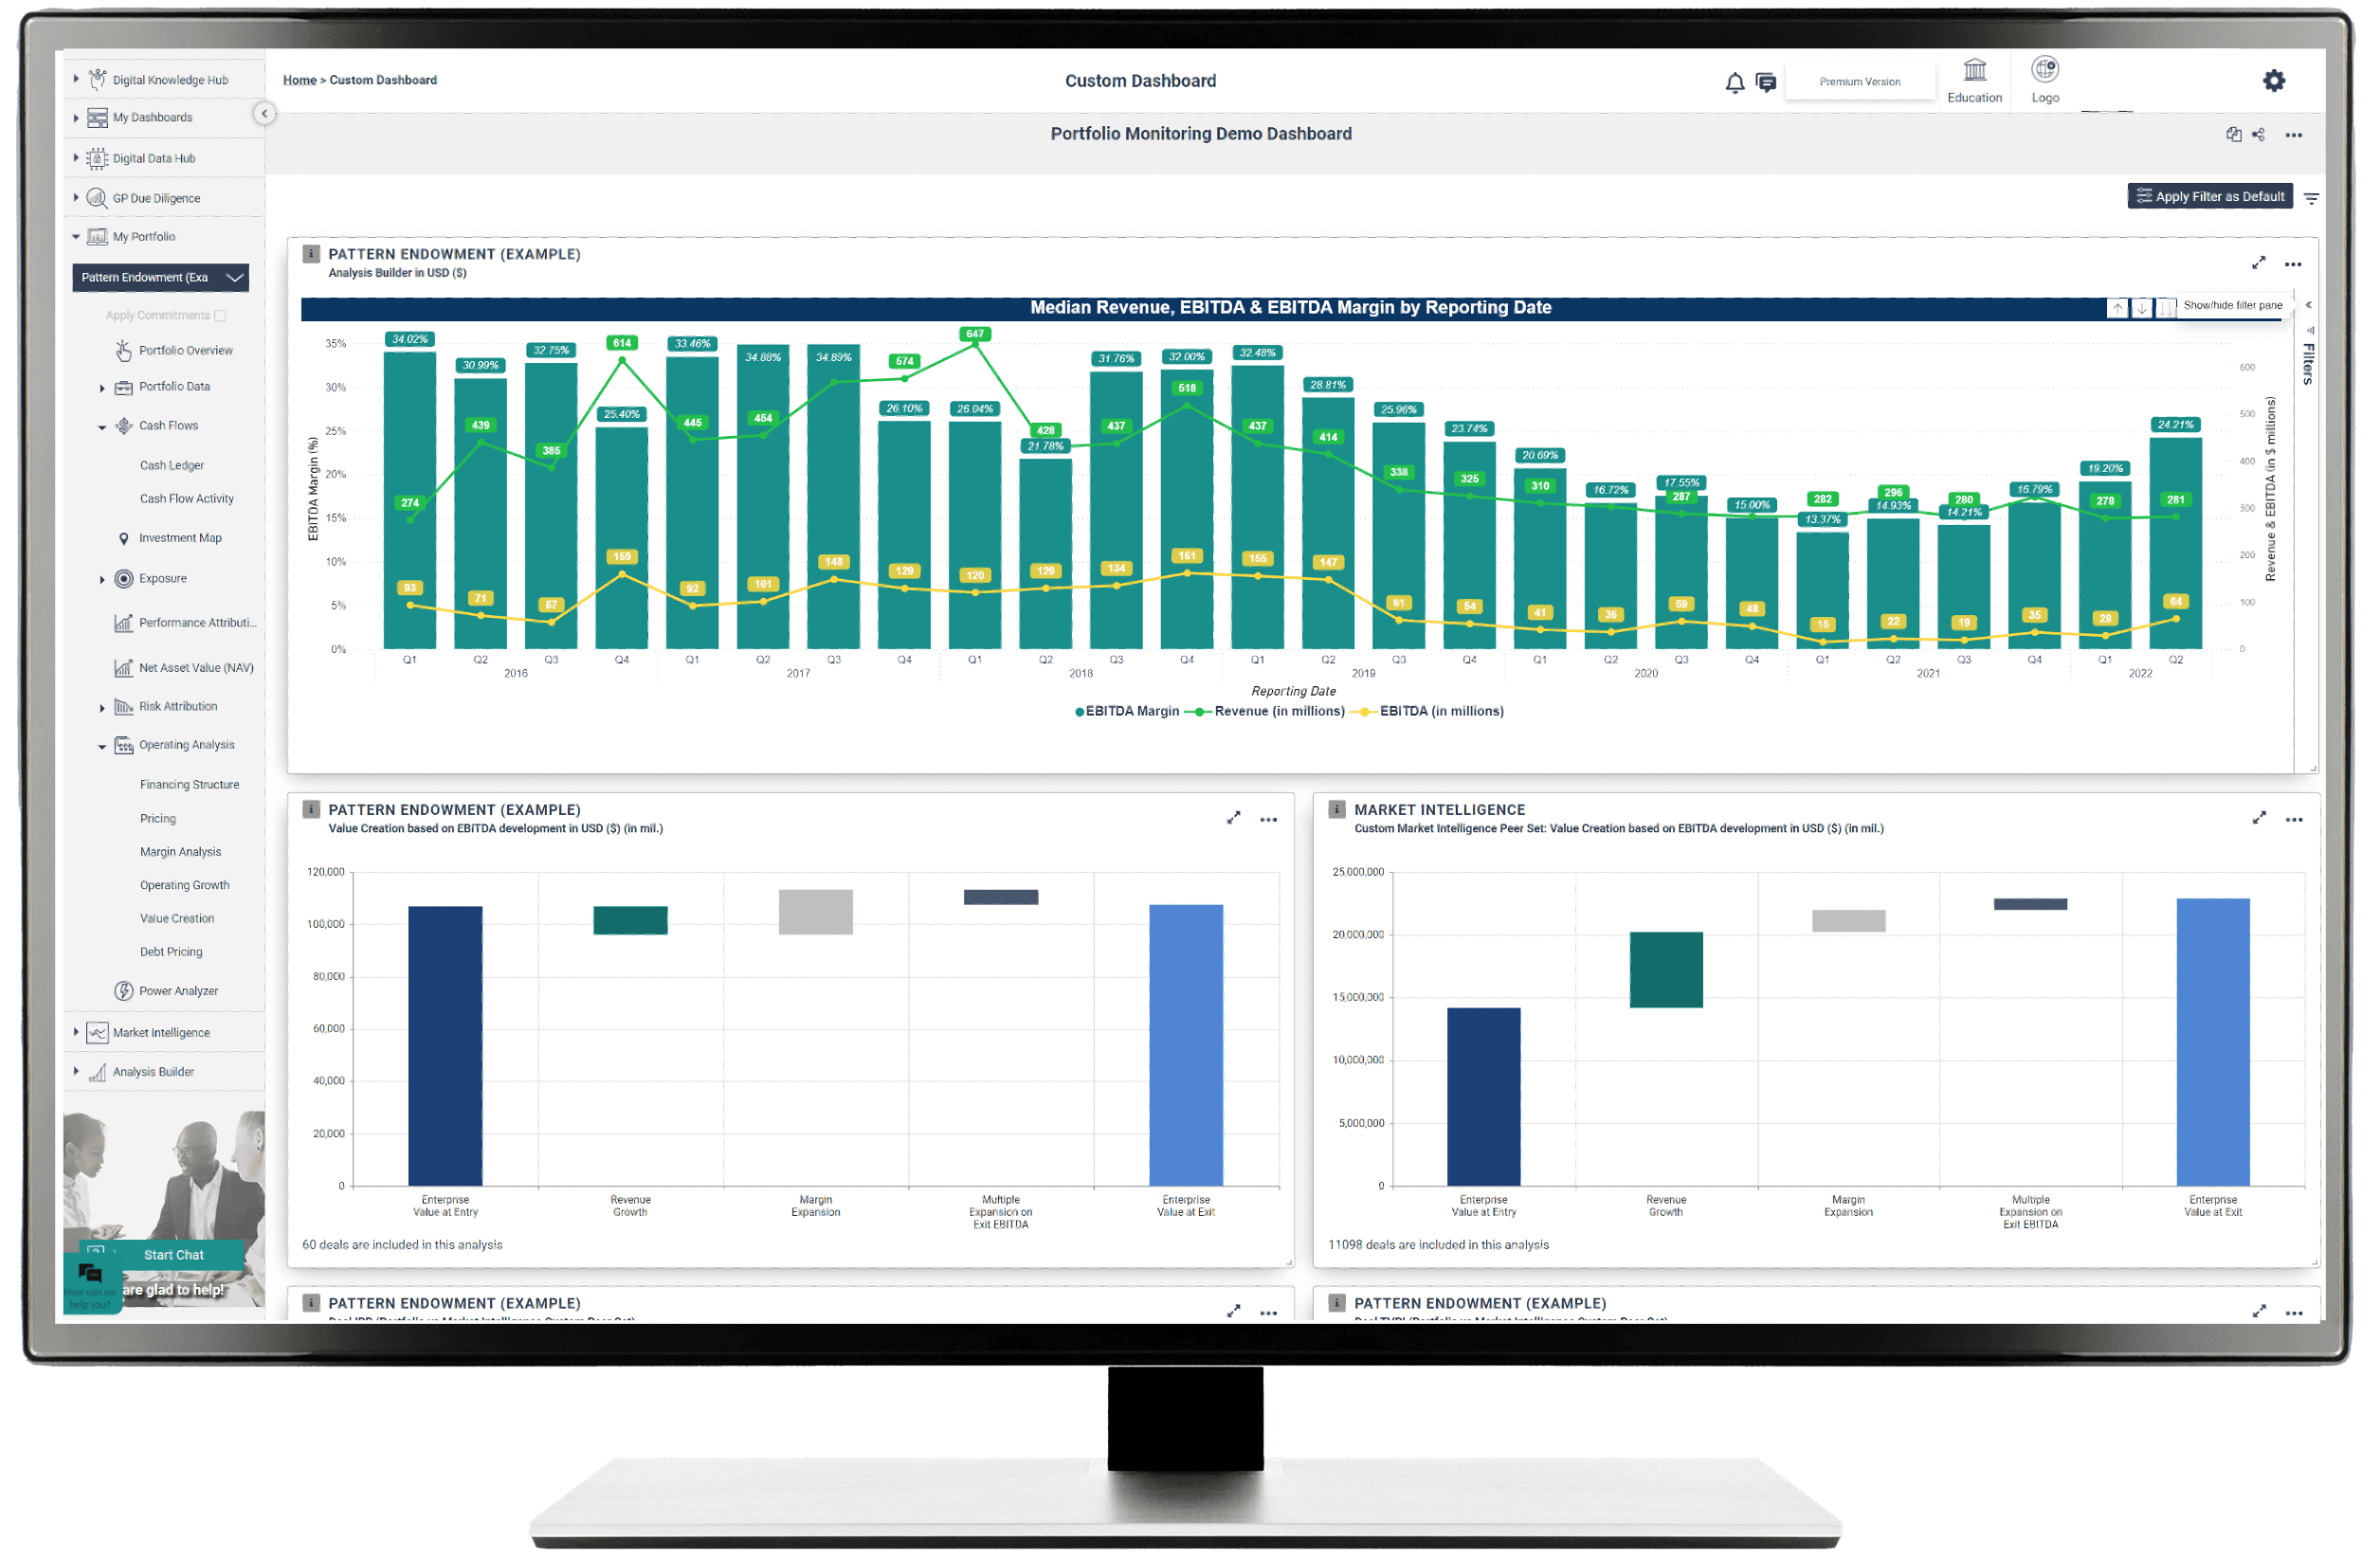Click the Power Analyzer icon

tap(123, 991)
